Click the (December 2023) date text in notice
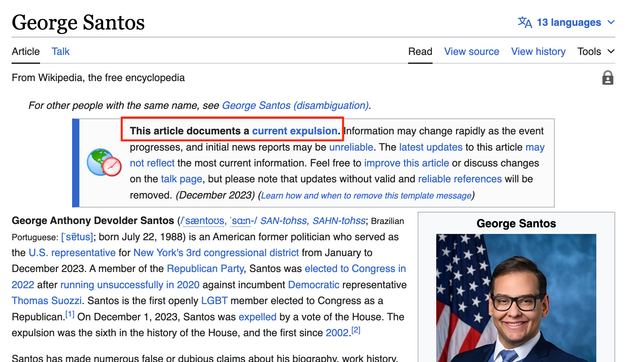The image size is (637, 362). click(x=215, y=195)
